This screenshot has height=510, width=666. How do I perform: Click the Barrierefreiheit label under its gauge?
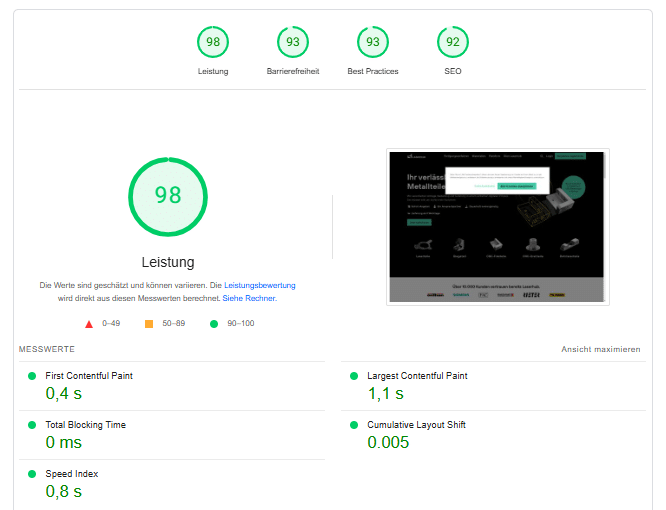[293, 71]
